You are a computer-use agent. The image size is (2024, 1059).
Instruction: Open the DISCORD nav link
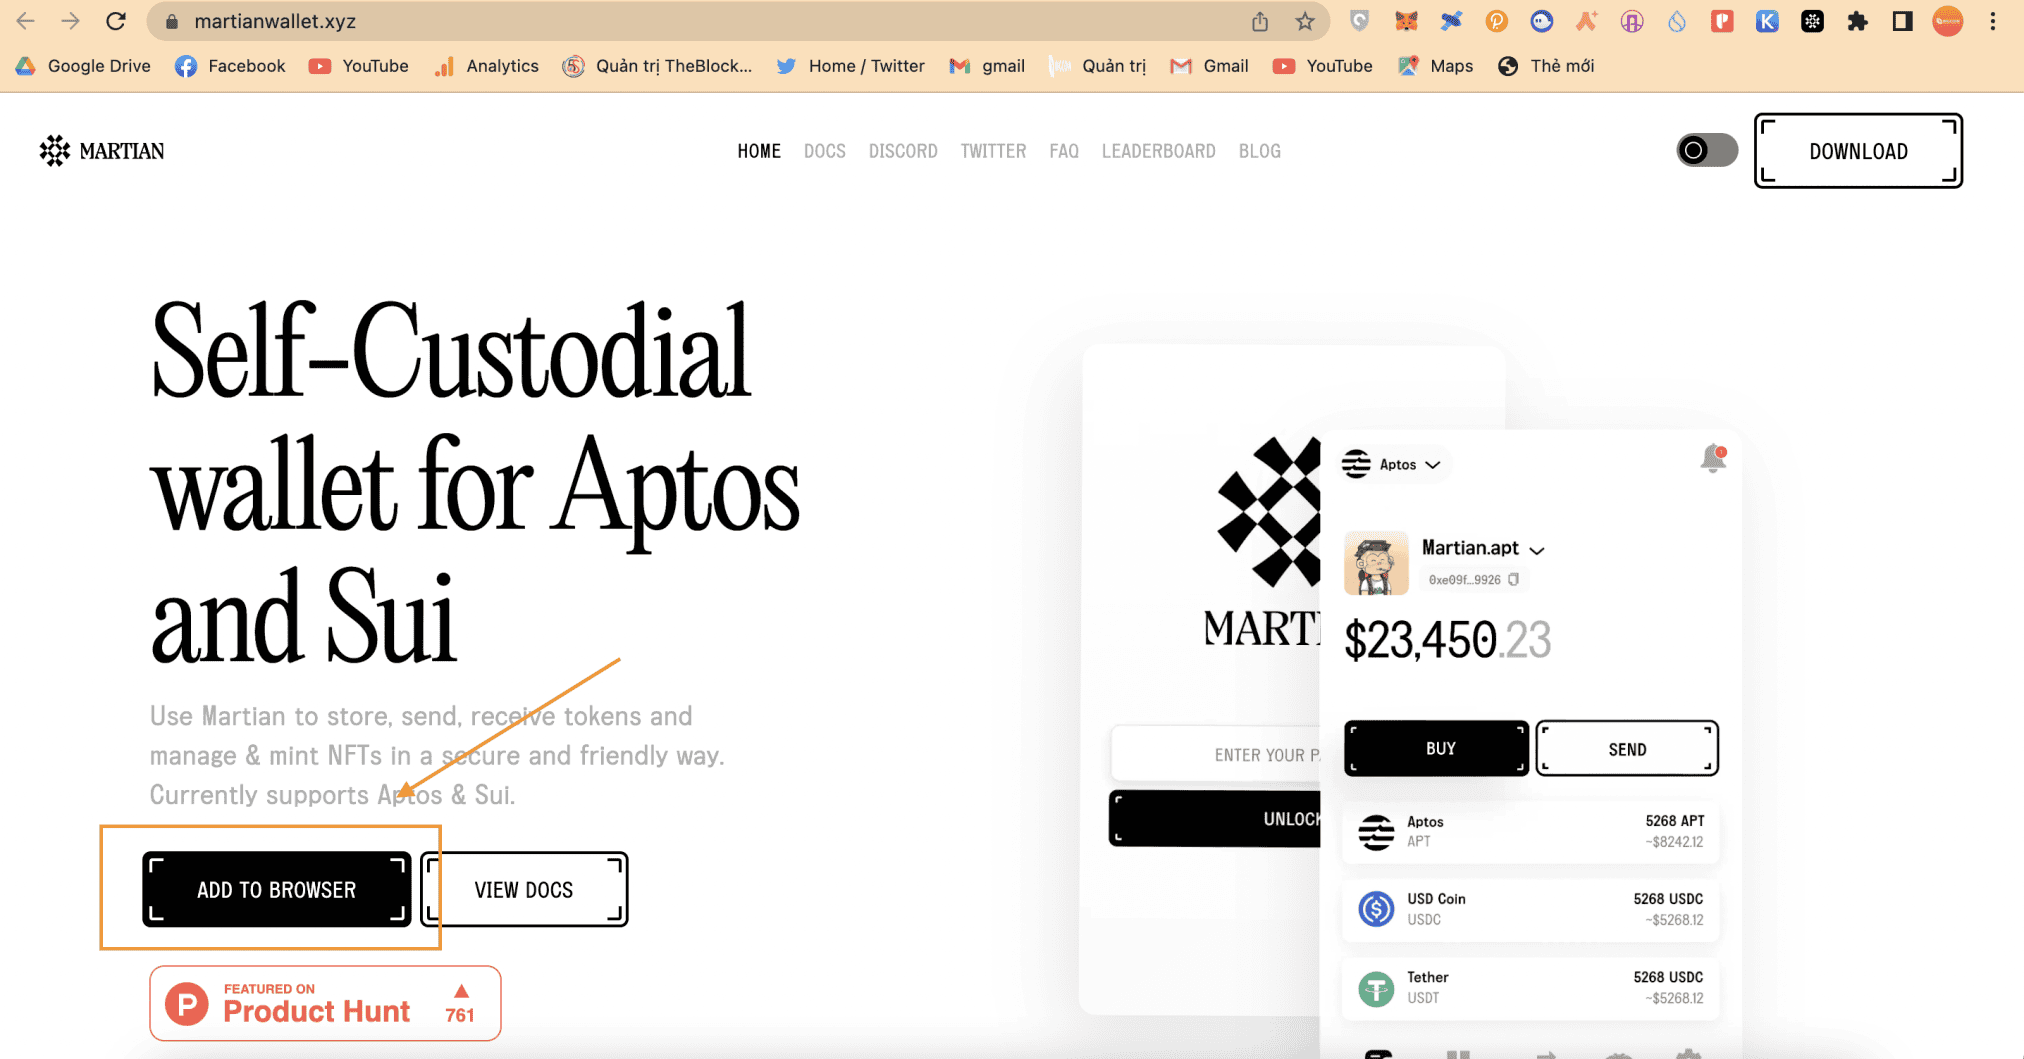(x=903, y=151)
